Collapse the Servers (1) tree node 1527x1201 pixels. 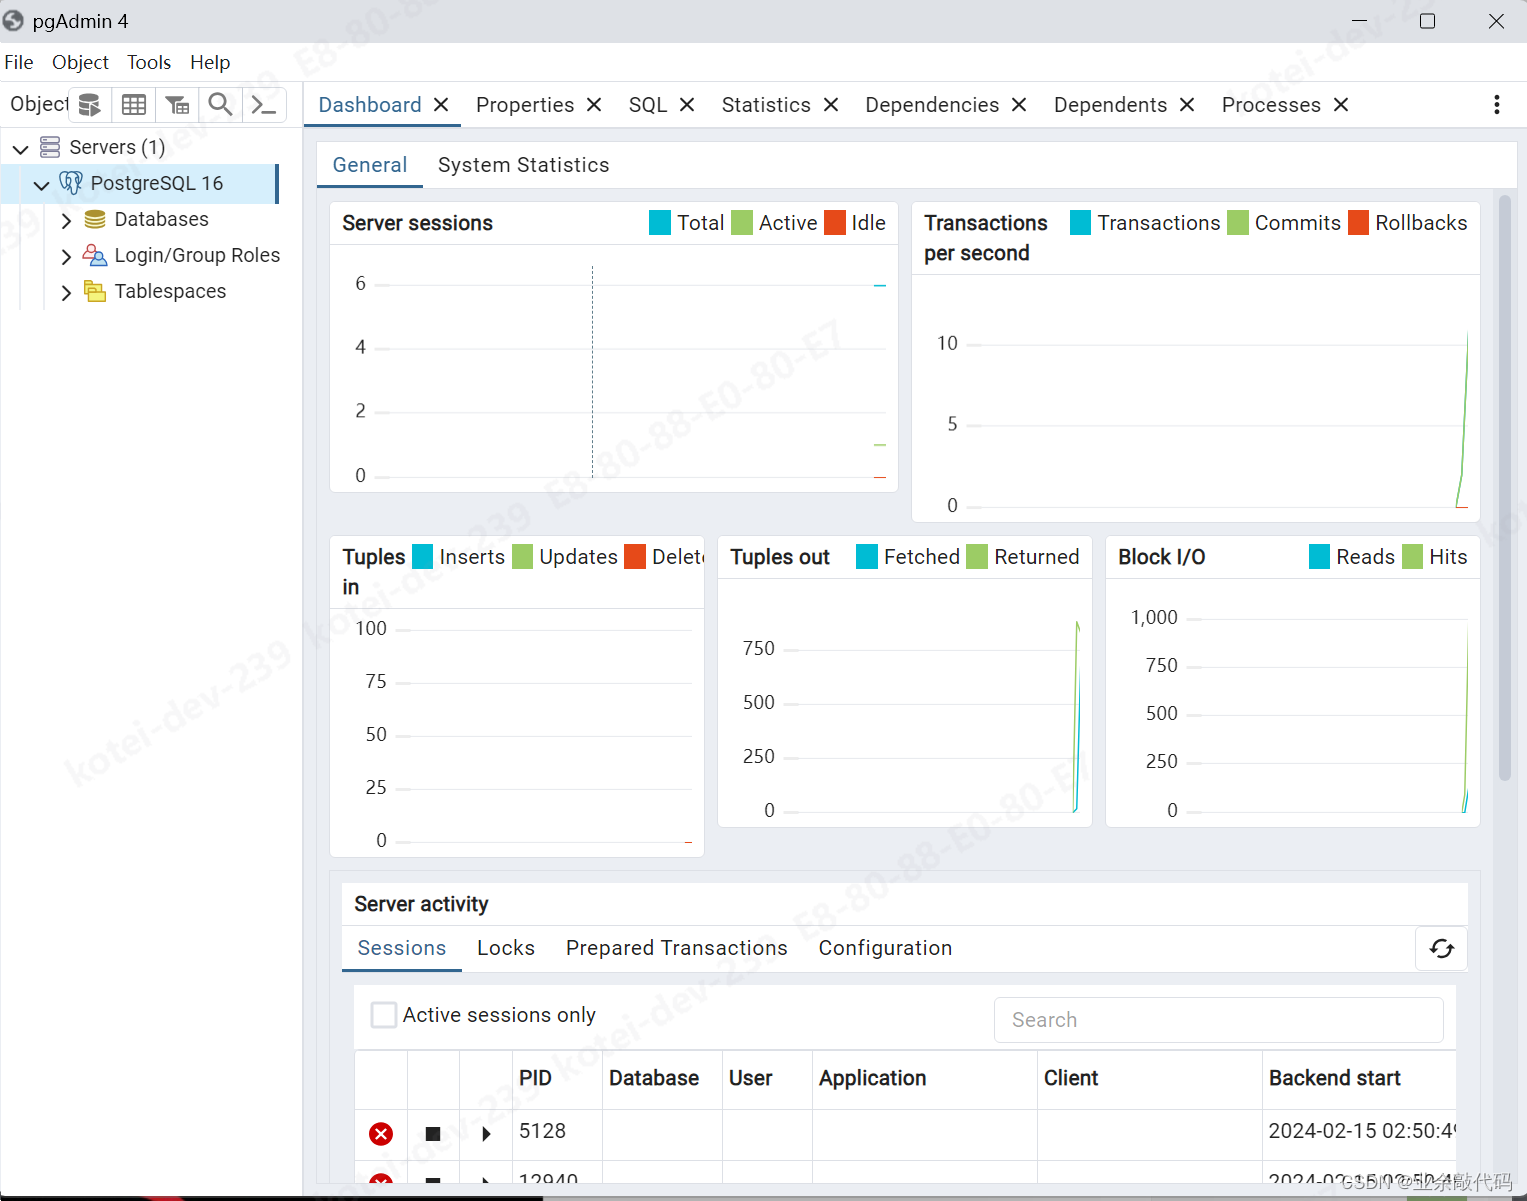[x=20, y=149]
